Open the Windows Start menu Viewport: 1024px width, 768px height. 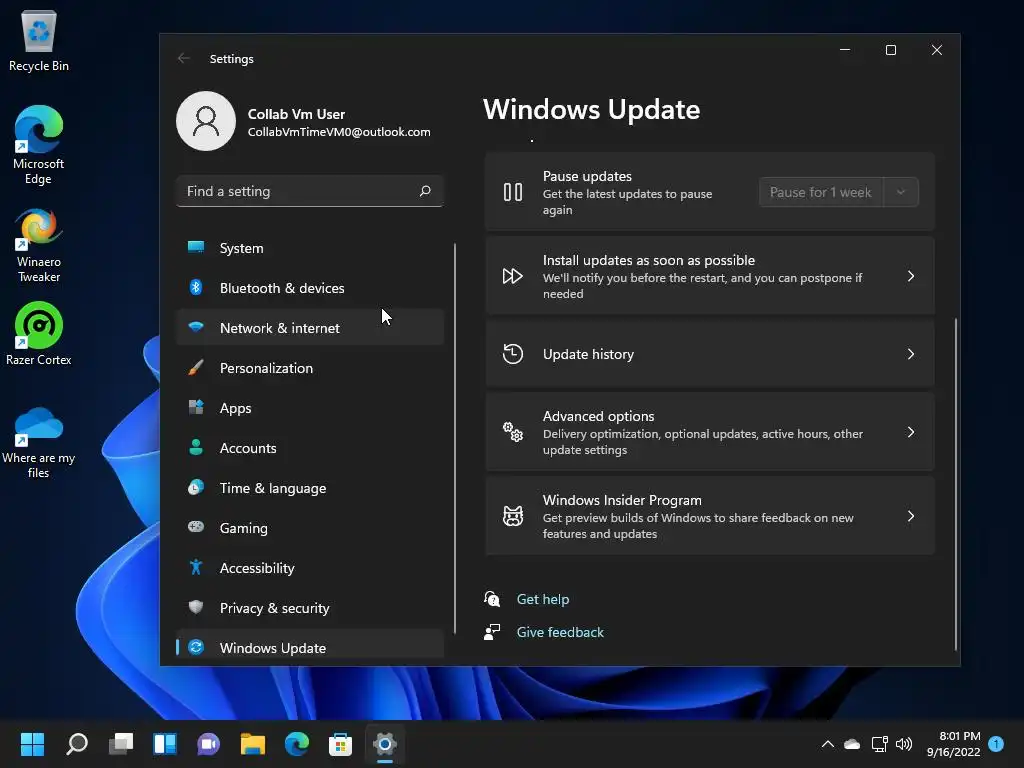(x=32, y=744)
